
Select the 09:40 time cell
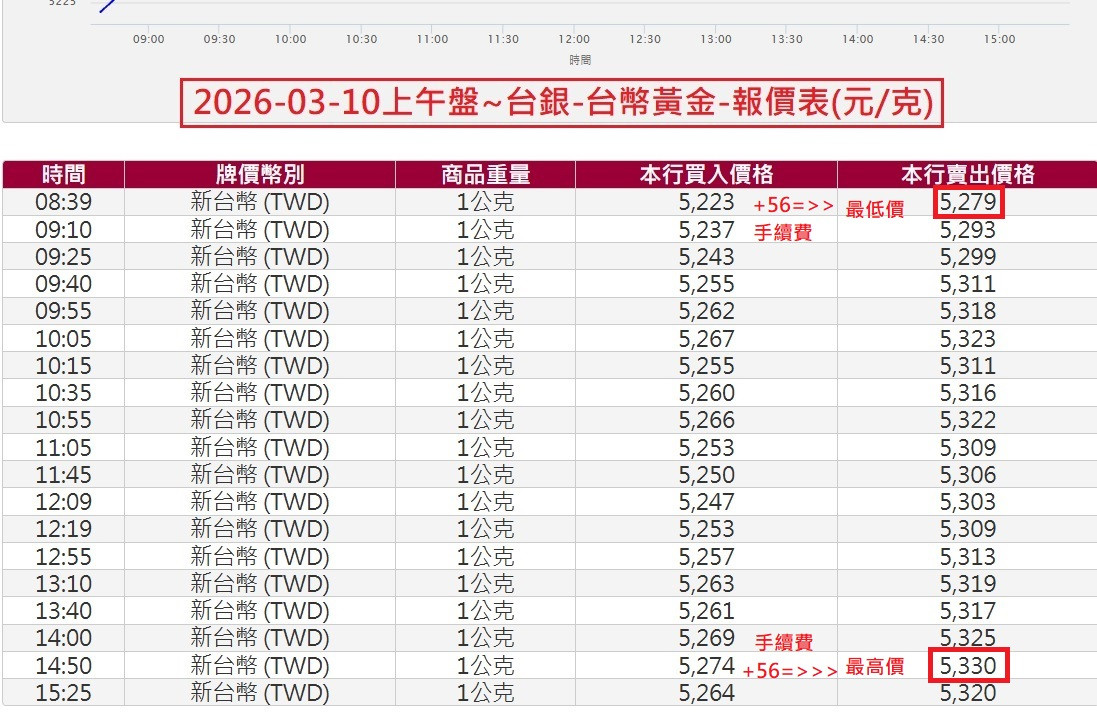pos(64,284)
